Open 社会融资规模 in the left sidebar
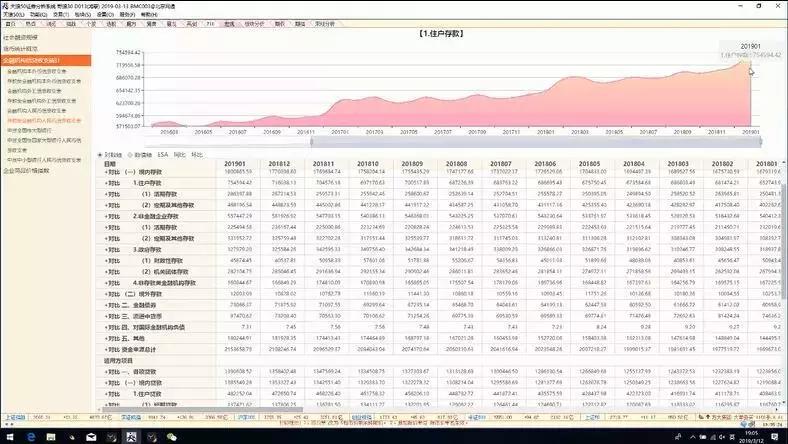Image resolution: width=788 pixels, height=444 pixels. click(x=20, y=37)
